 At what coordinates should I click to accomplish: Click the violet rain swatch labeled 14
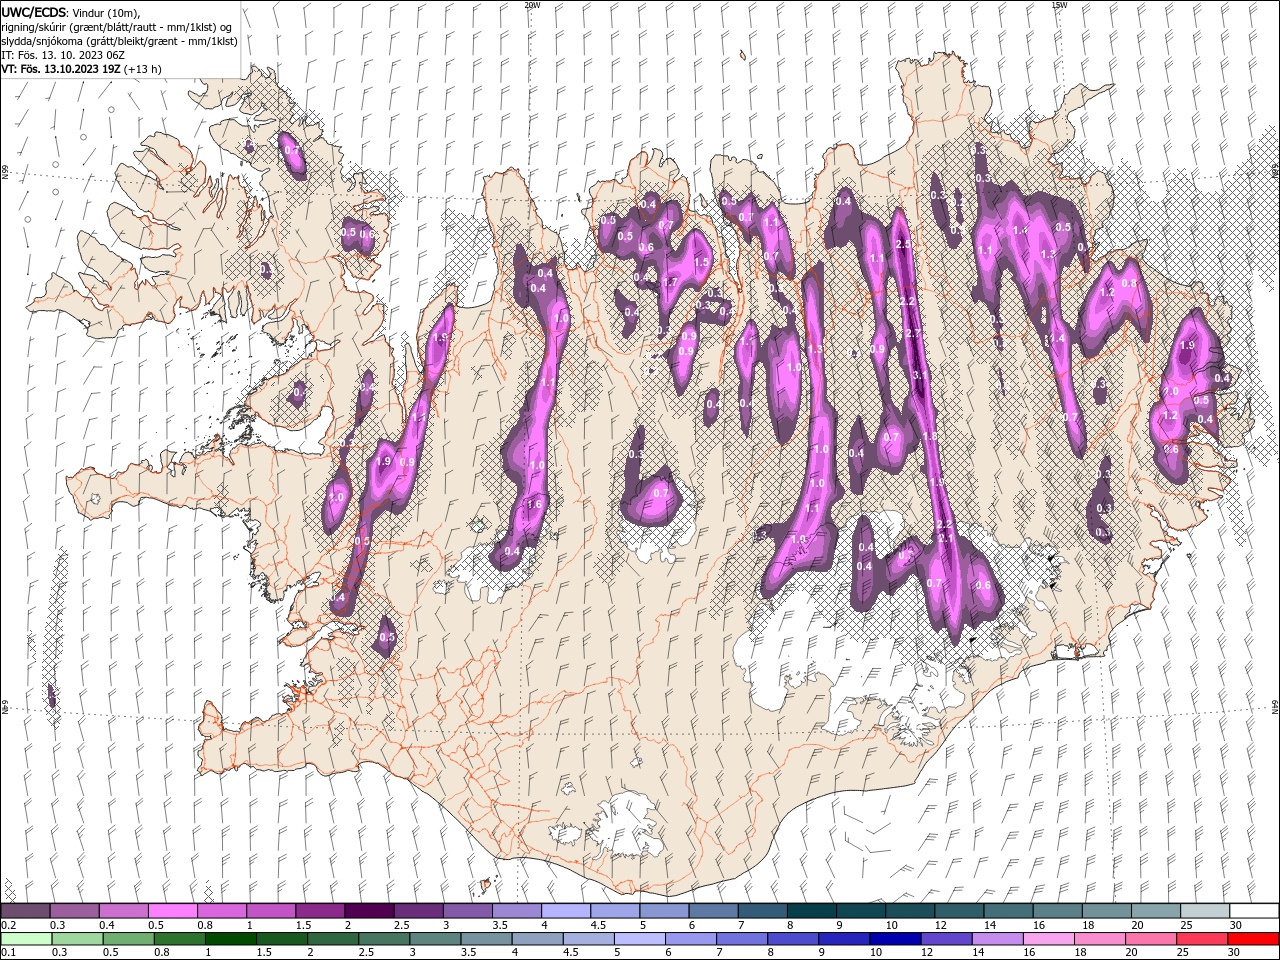996,939
